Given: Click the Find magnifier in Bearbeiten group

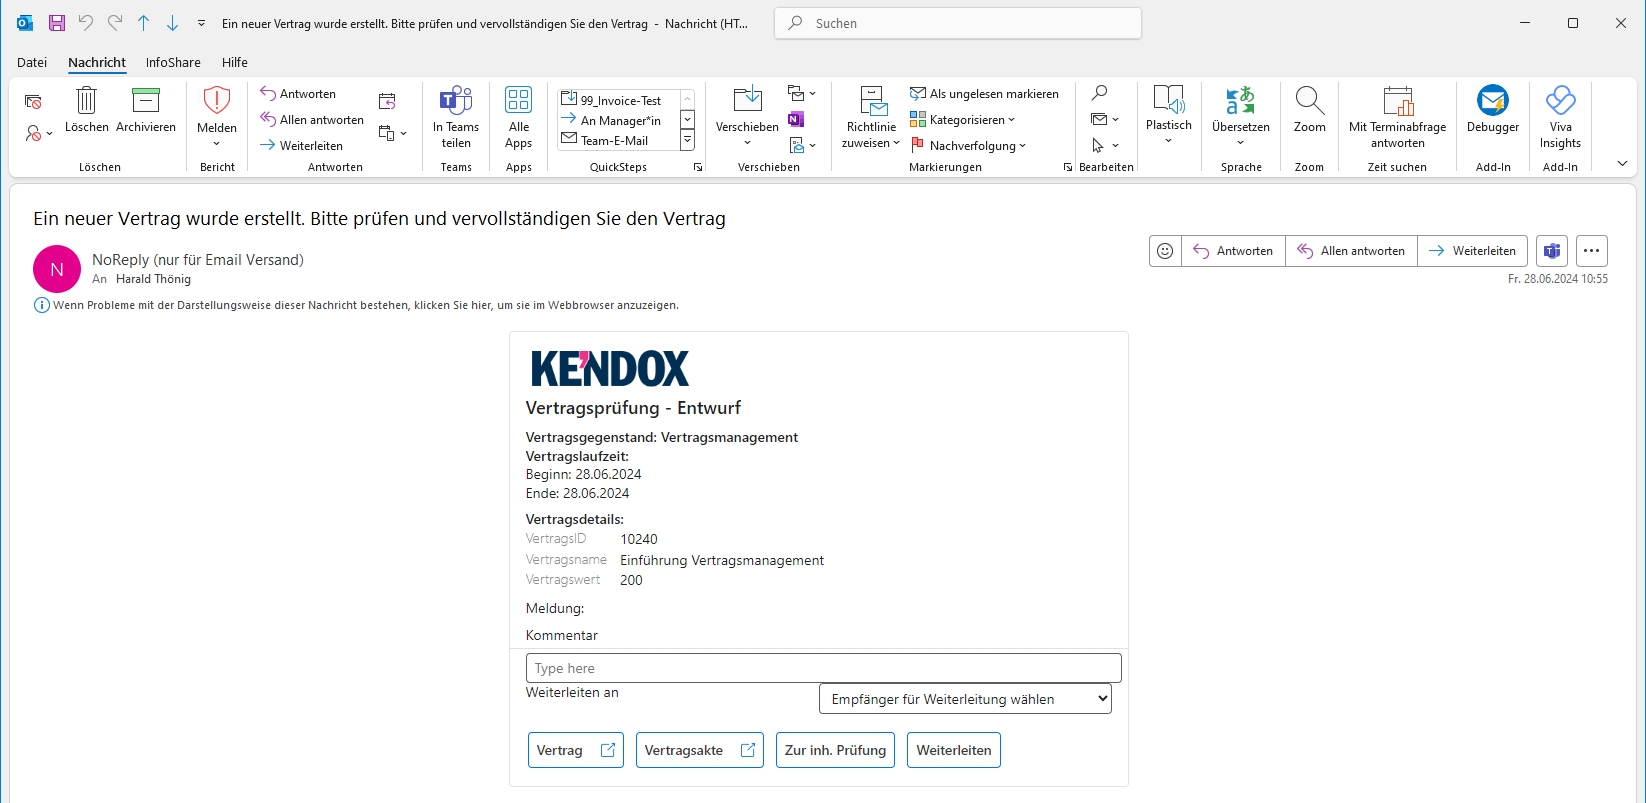Looking at the screenshot, I should (x=1099, y=94).
